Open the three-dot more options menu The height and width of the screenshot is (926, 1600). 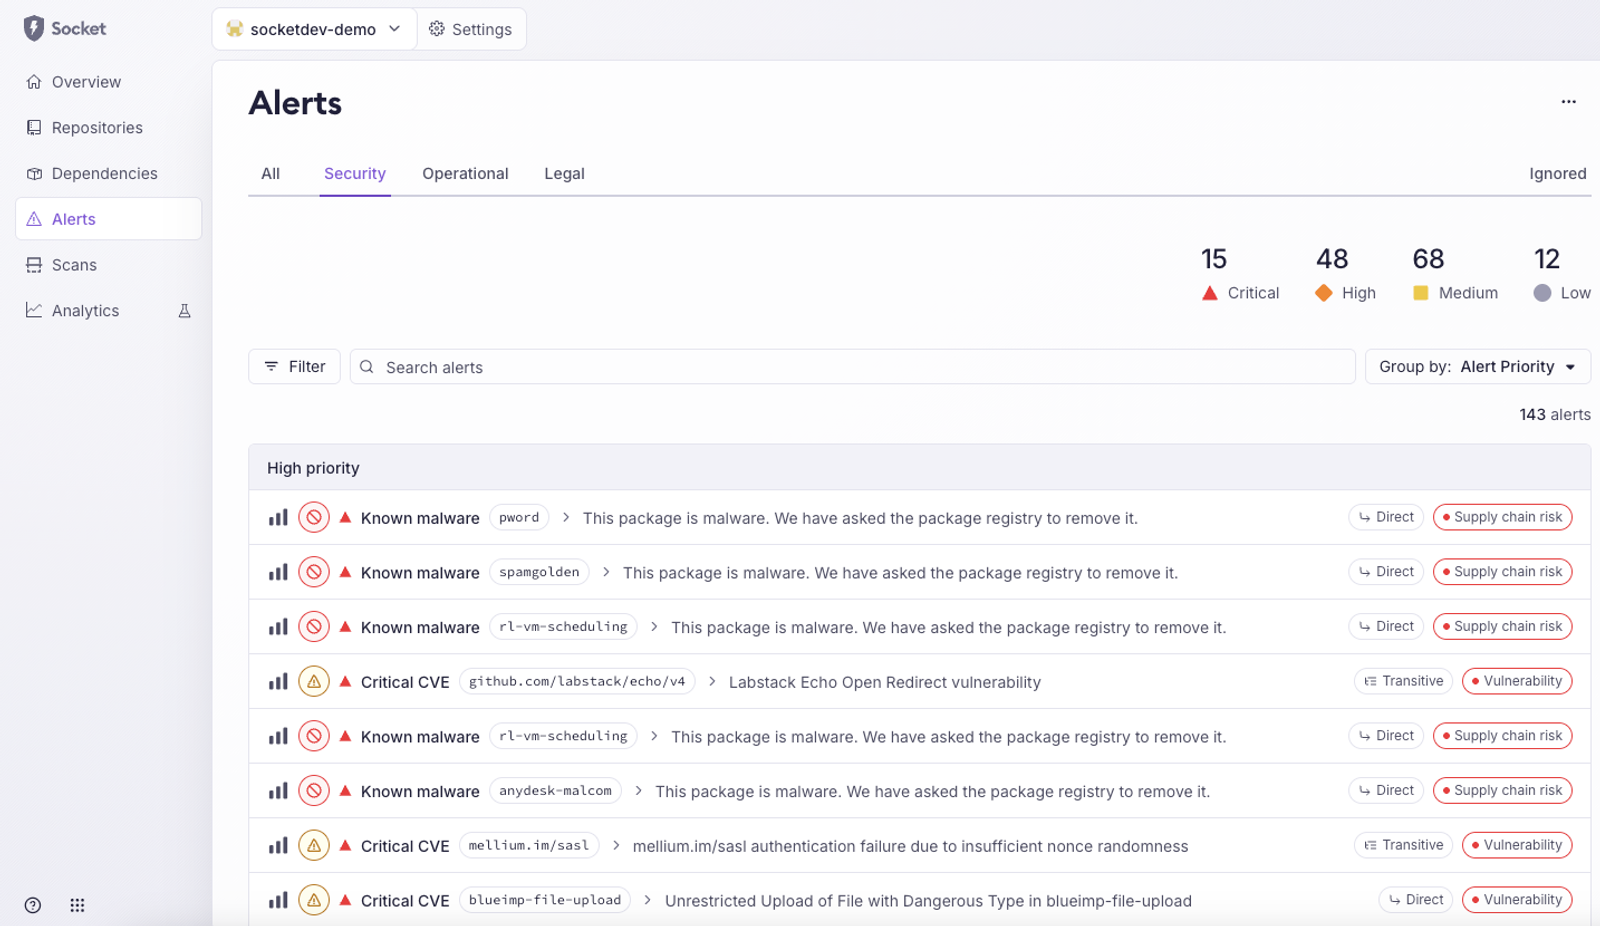click(1568, 102)
